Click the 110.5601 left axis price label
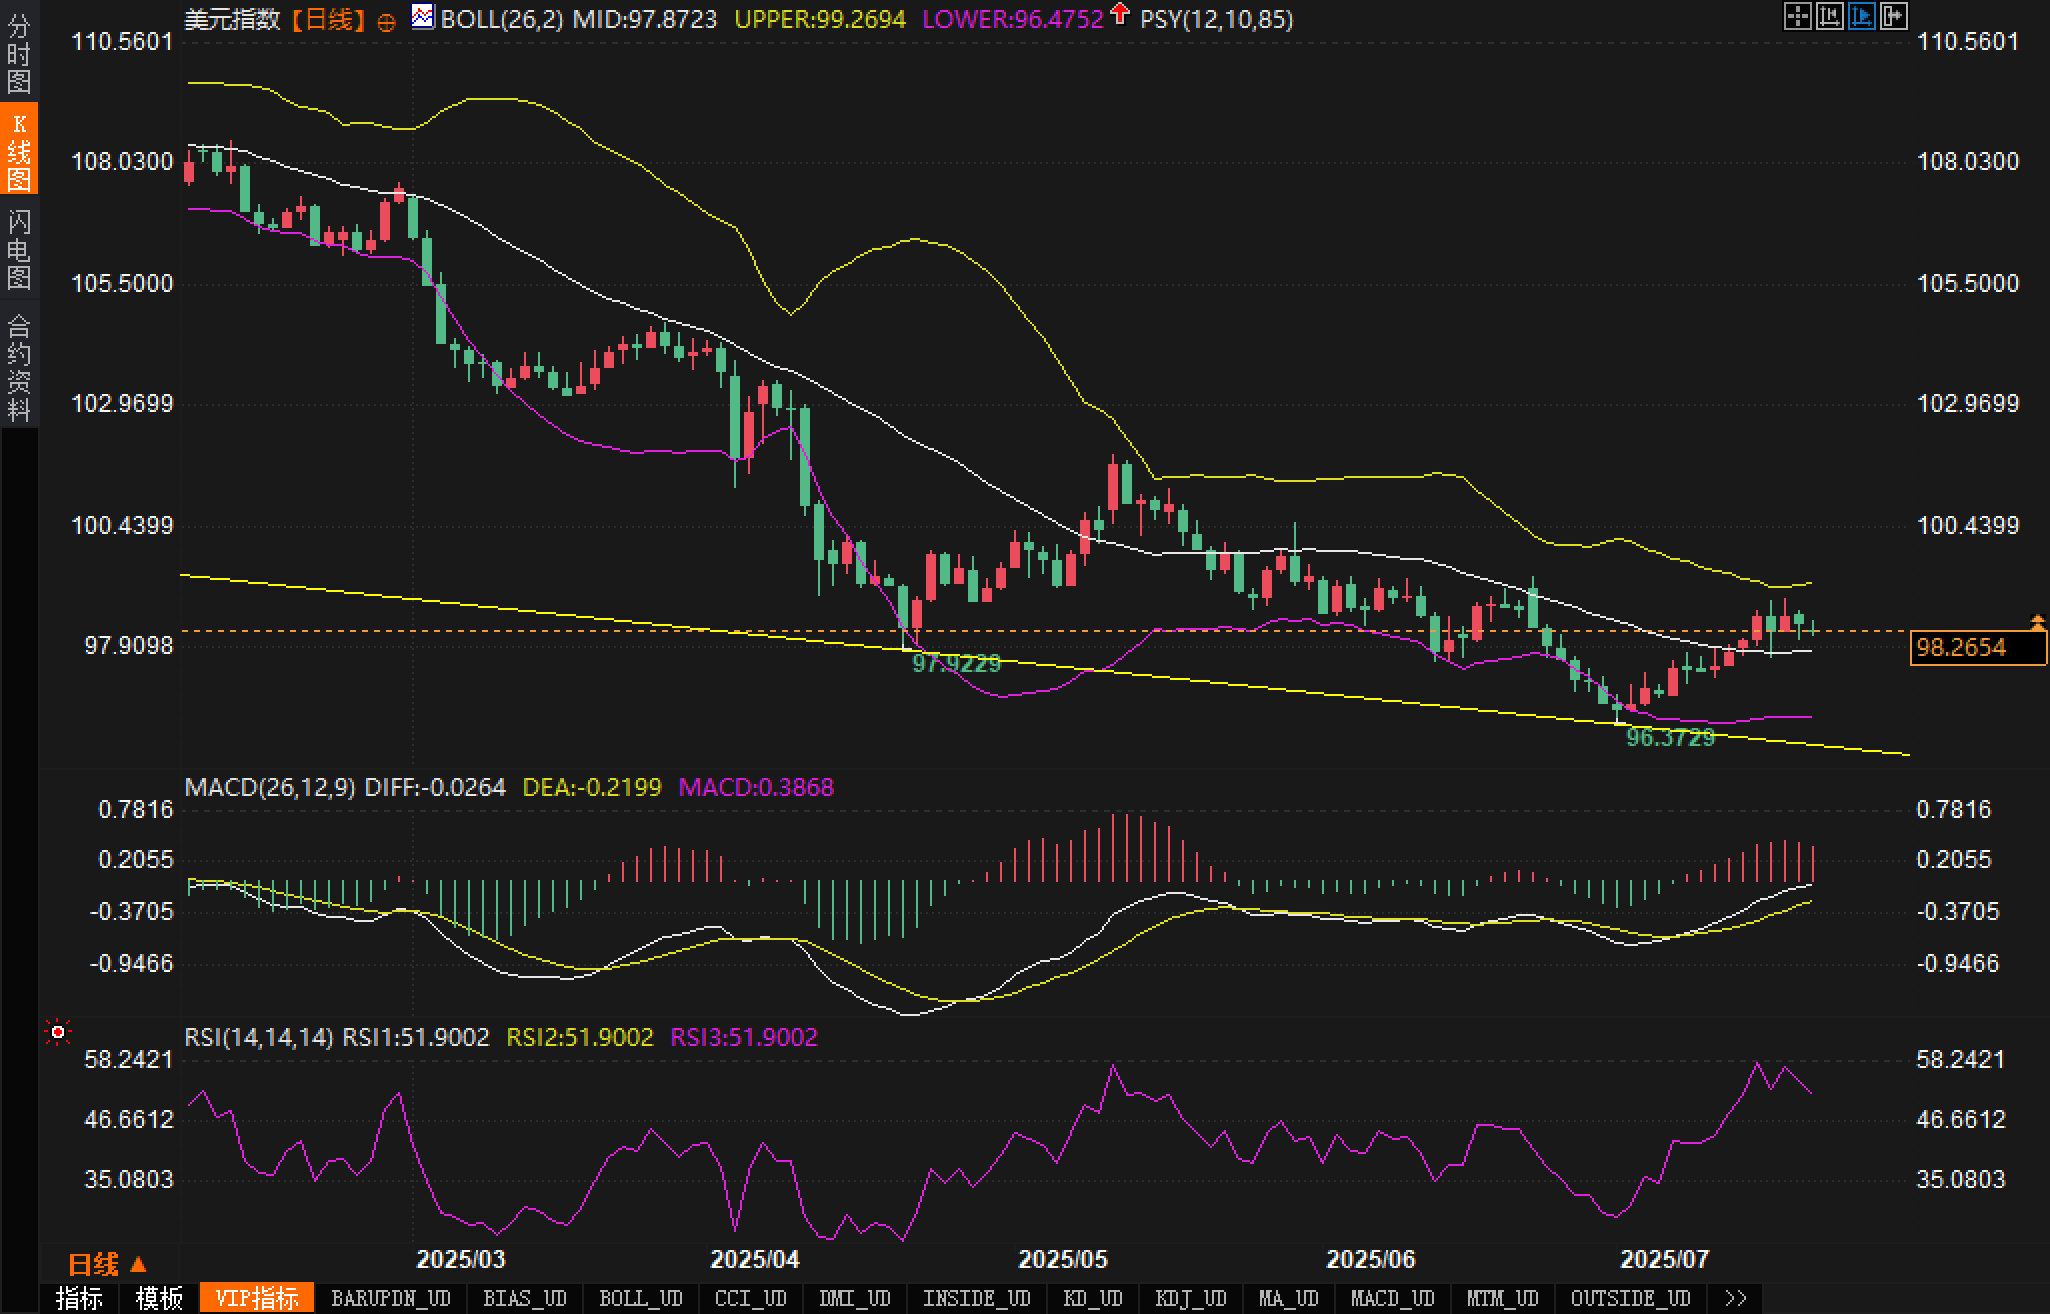2050x1314 pixels. click(121, 42)
